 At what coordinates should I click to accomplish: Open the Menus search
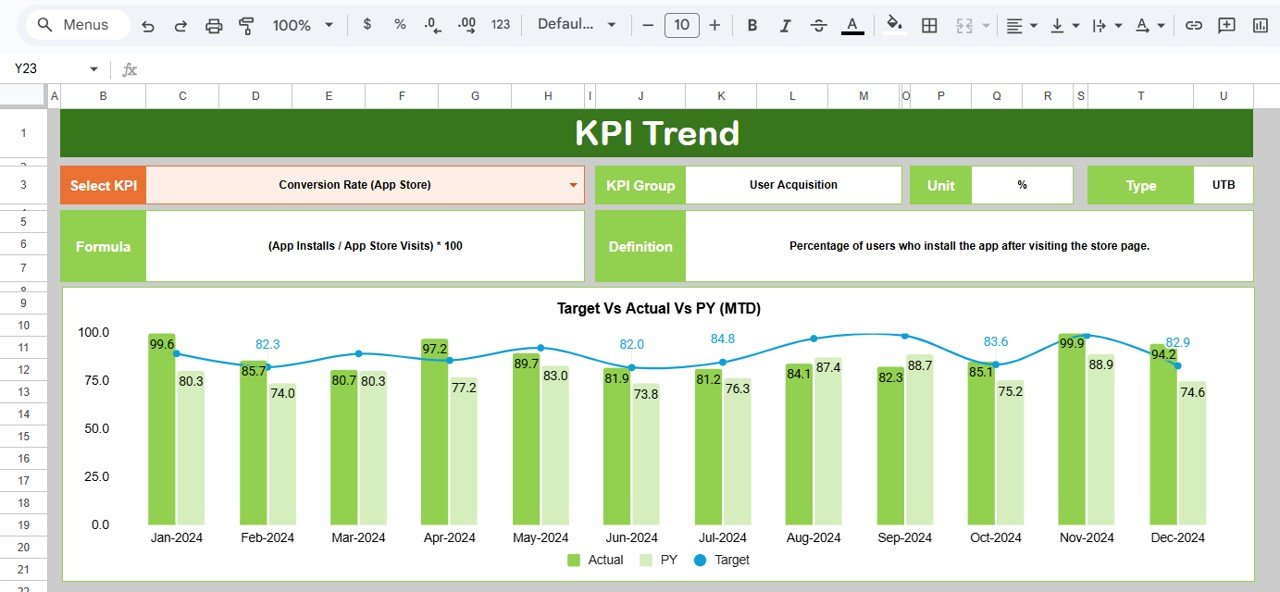tap(75, 24)
